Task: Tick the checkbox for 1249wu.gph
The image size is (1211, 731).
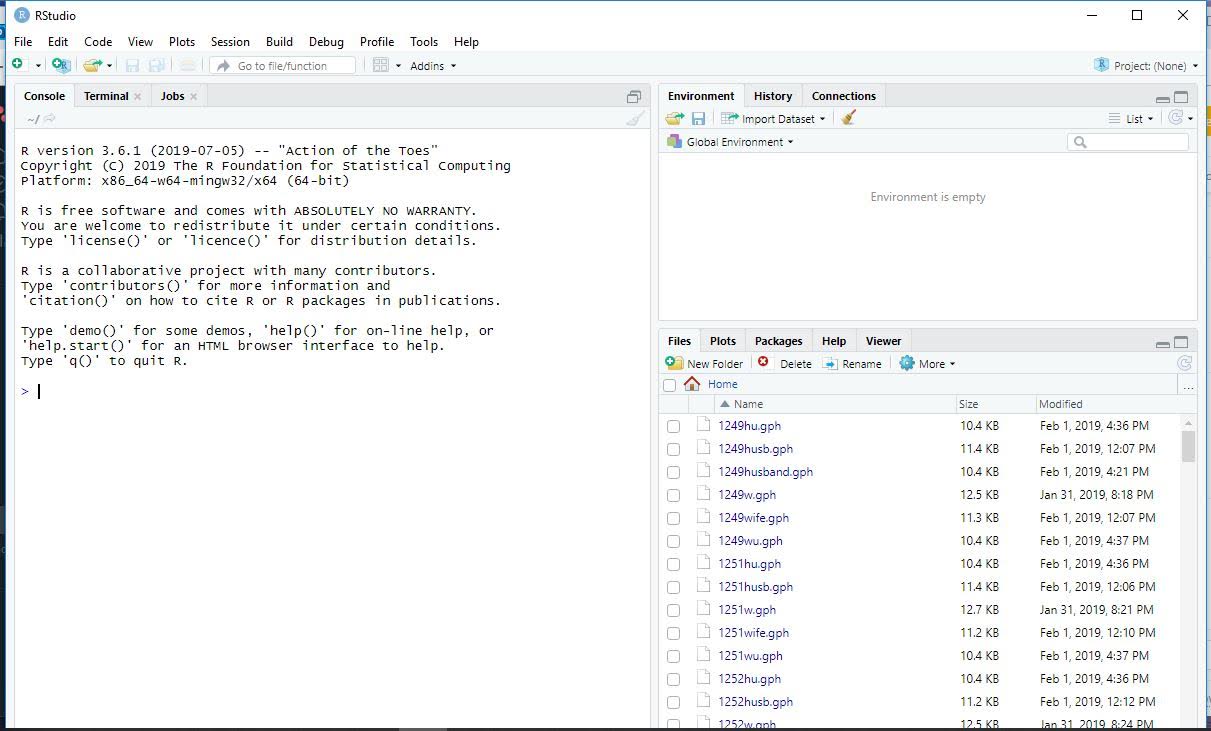Action: tap(673, 541)
